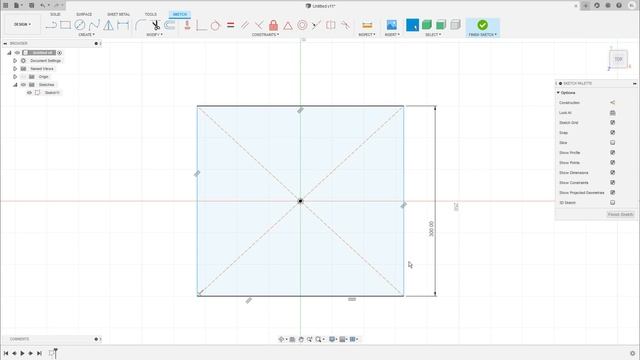The image size is (640, 360).
Task: Apply the Parallel constraint
Action: pos(244,25)
